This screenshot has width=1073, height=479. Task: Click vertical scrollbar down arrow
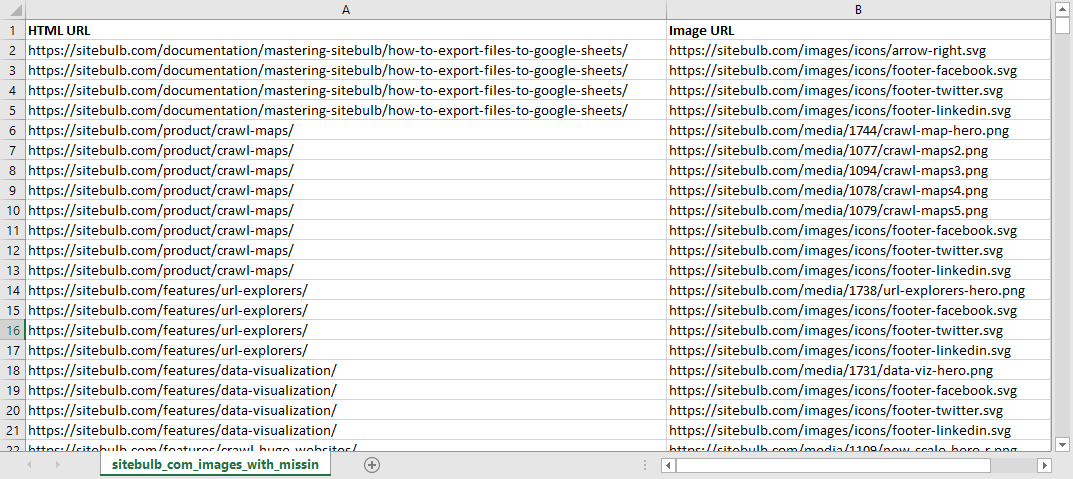[x=1062, y=443]
